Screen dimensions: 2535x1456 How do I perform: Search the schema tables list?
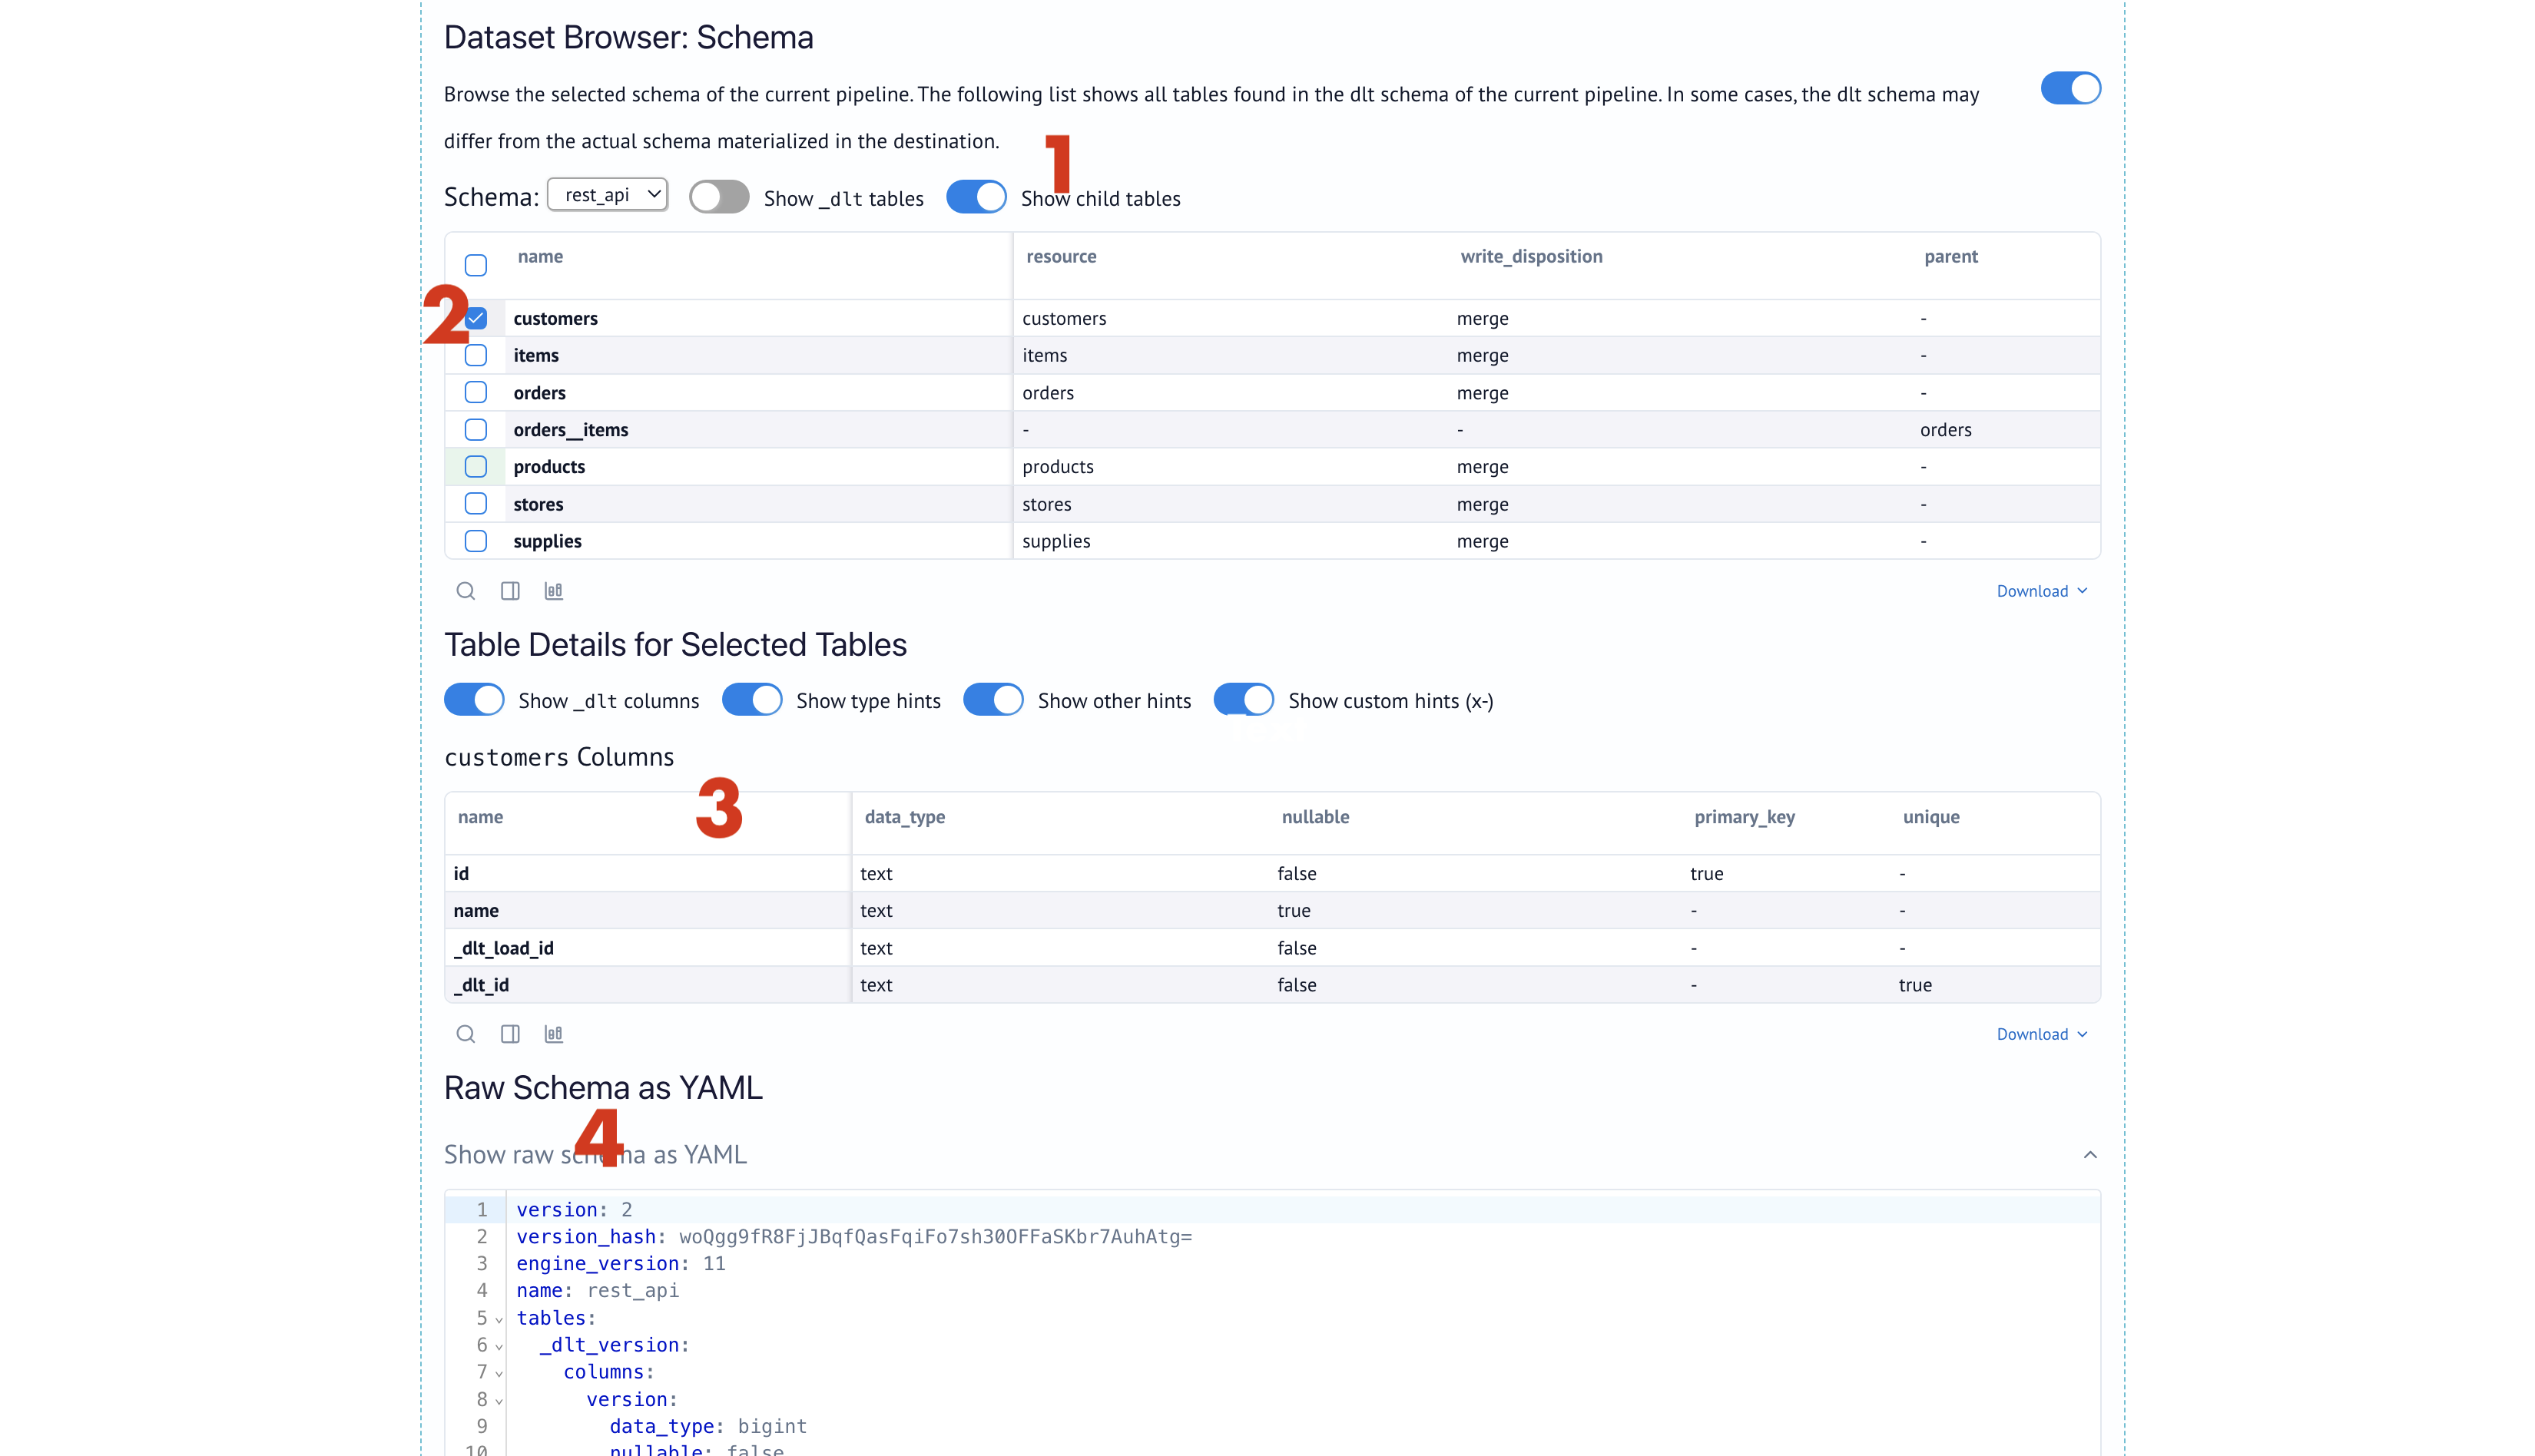coord(466,590)
